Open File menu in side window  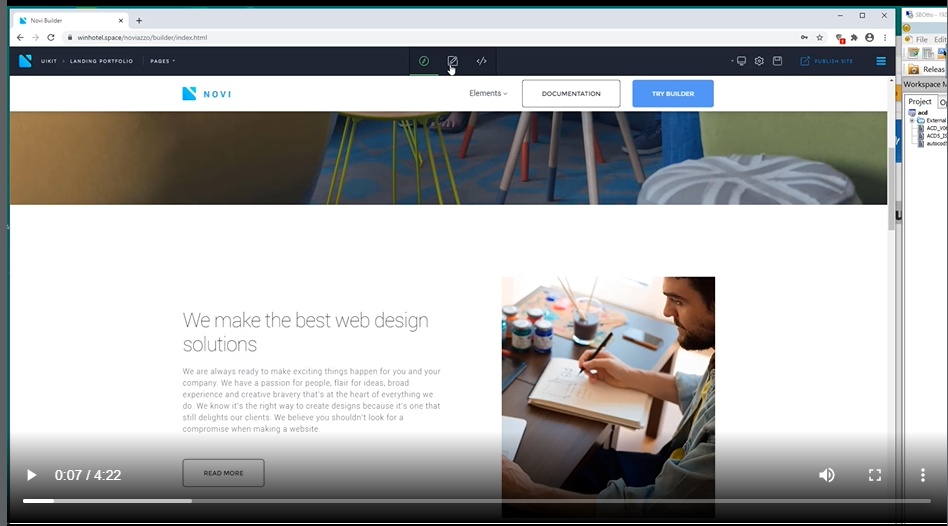tap(921, 39)
